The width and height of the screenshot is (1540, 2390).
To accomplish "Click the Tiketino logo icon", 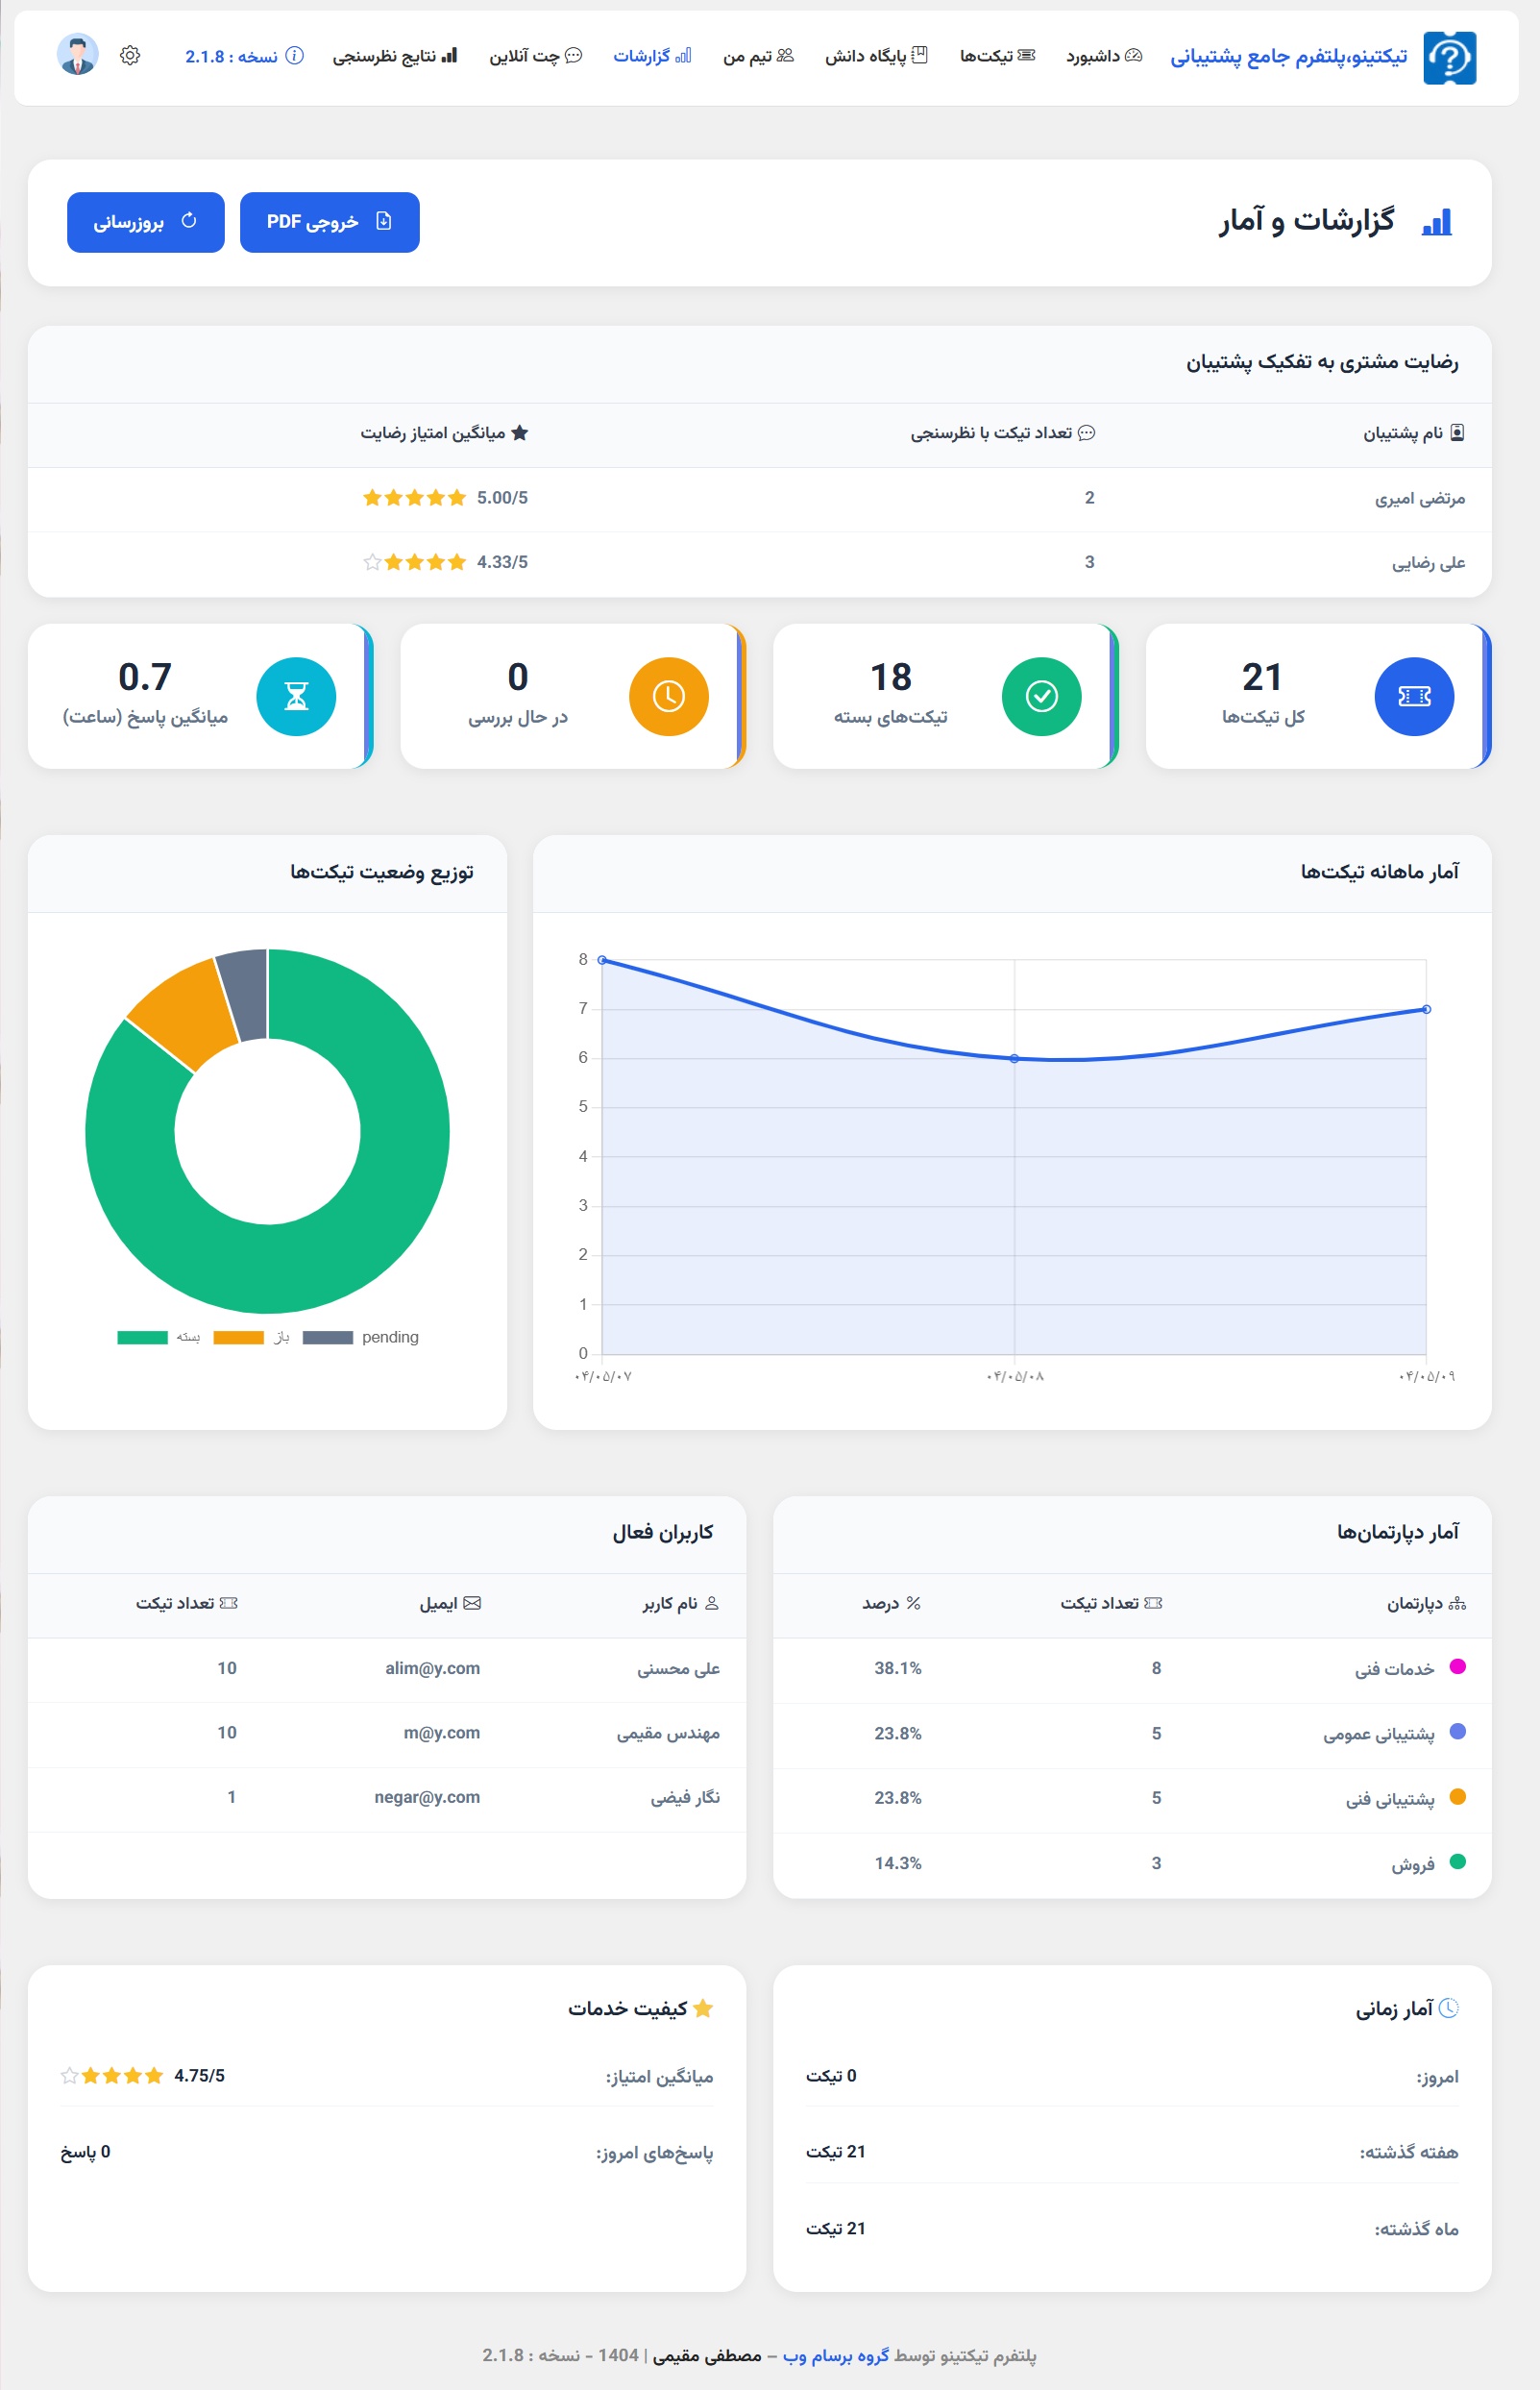I will (1449, 58).
